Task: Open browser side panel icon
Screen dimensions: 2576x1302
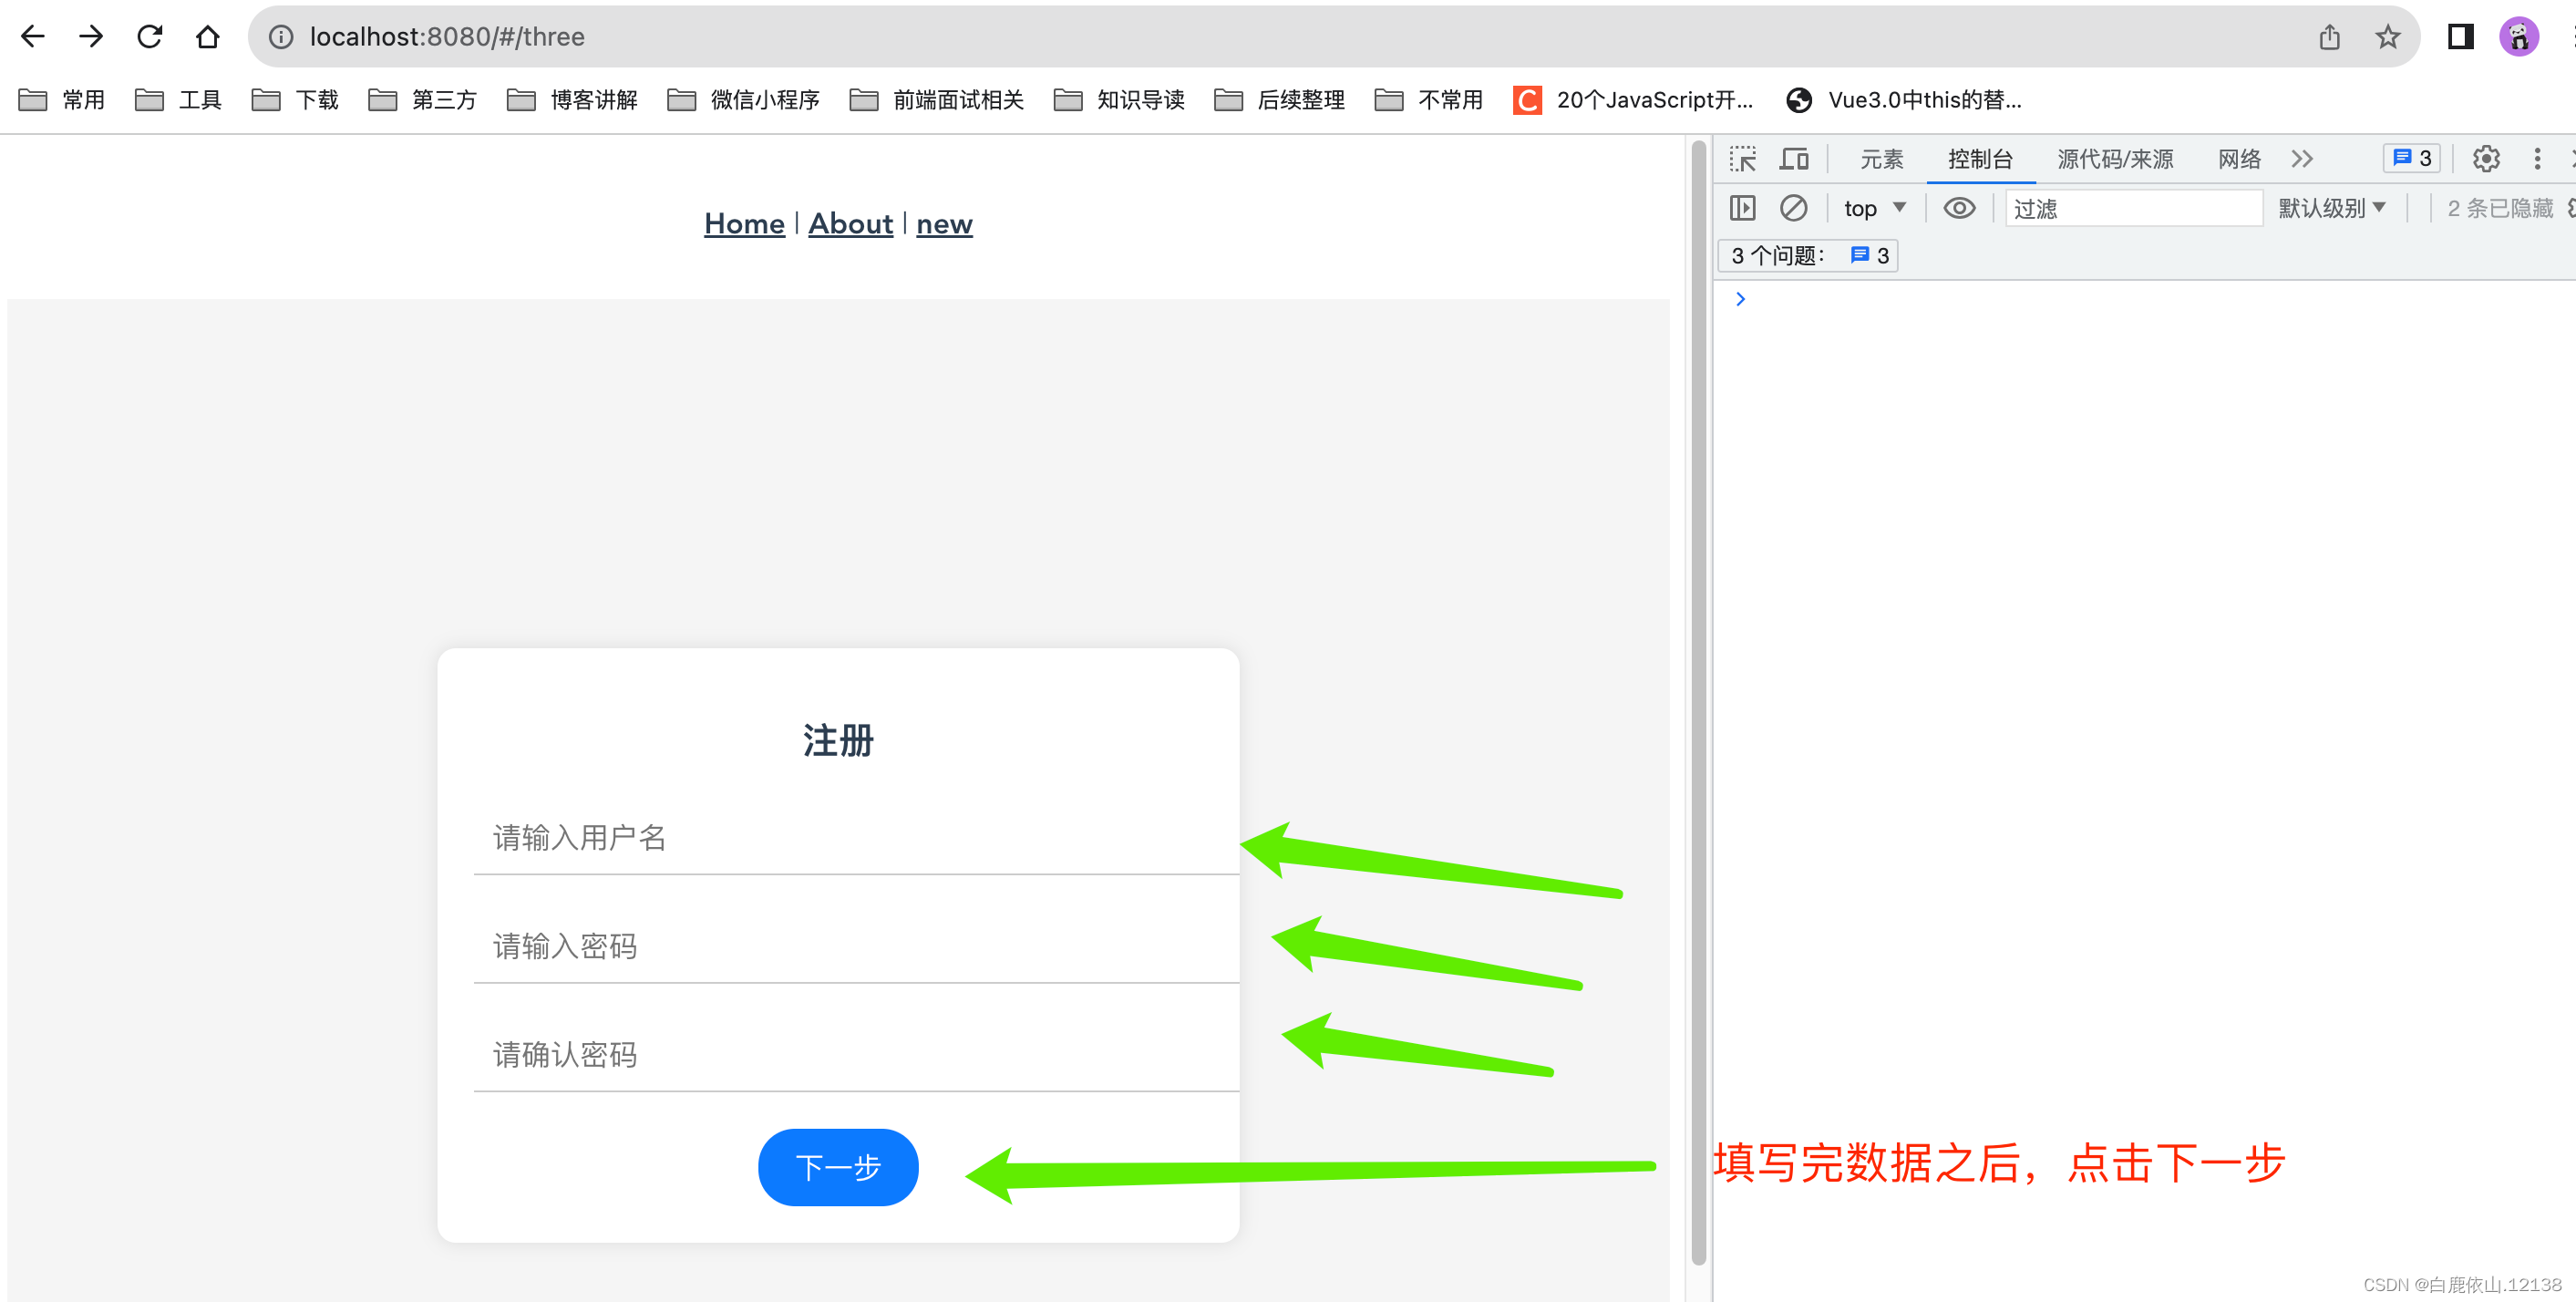Action: (x=2460, y=37)
